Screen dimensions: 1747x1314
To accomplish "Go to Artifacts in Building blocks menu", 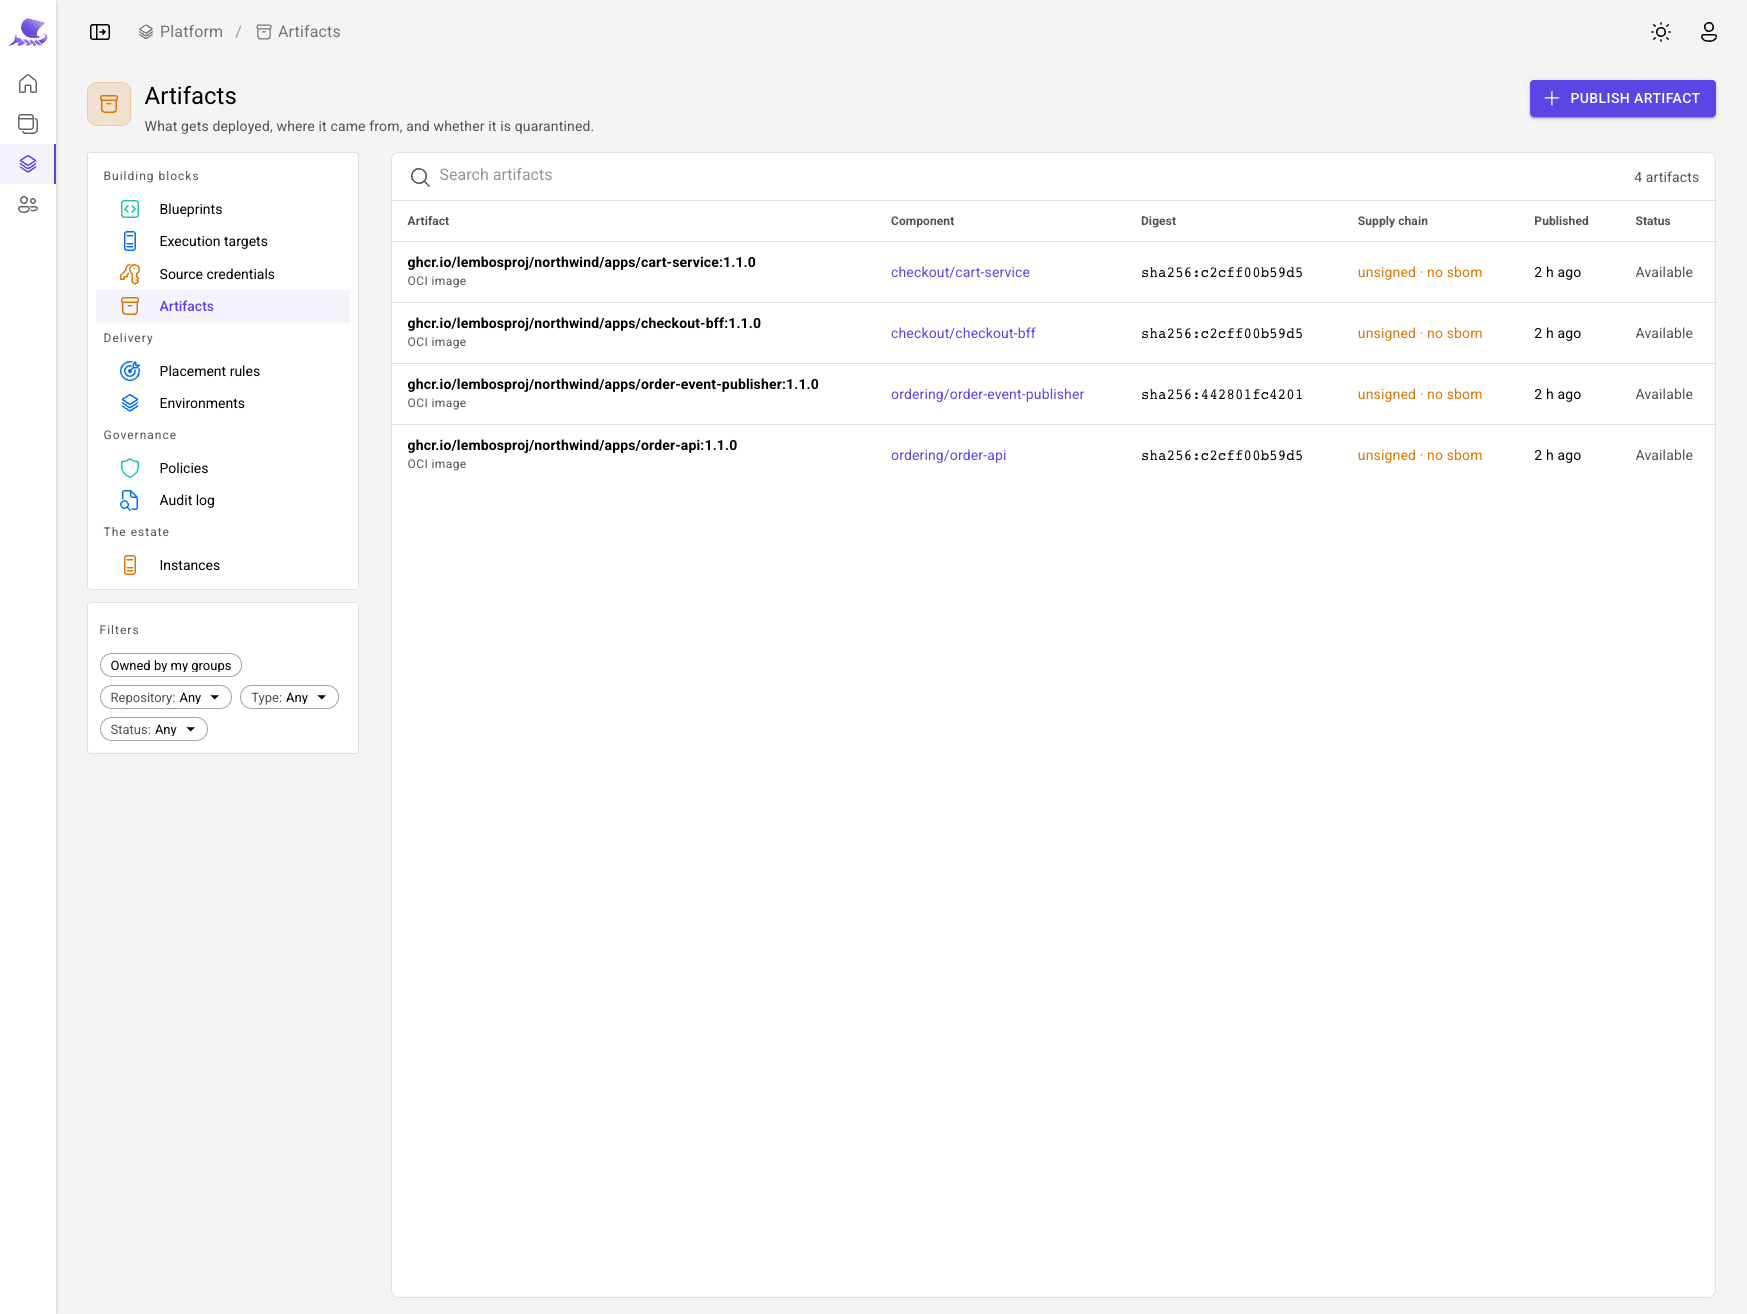I will click(223, 306).
